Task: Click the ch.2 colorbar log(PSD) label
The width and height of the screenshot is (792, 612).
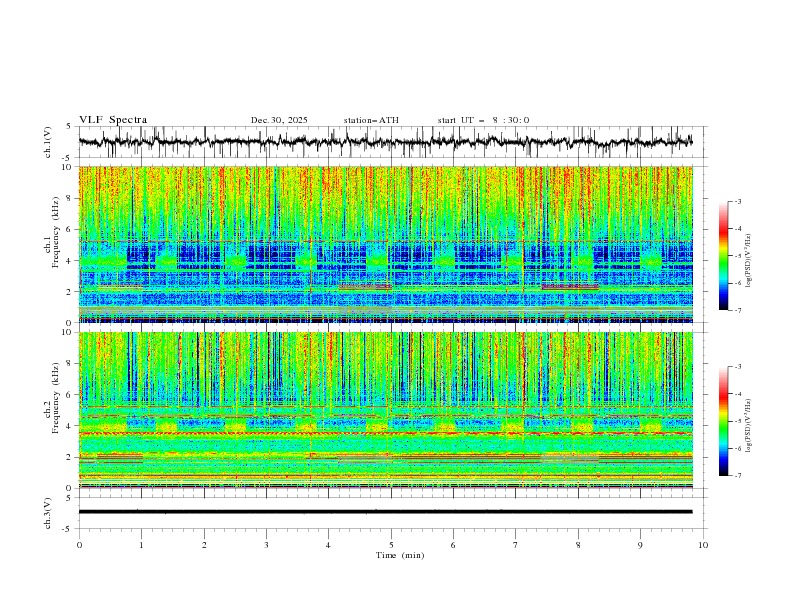Action: pyautogui.click(x=749, y=425)
